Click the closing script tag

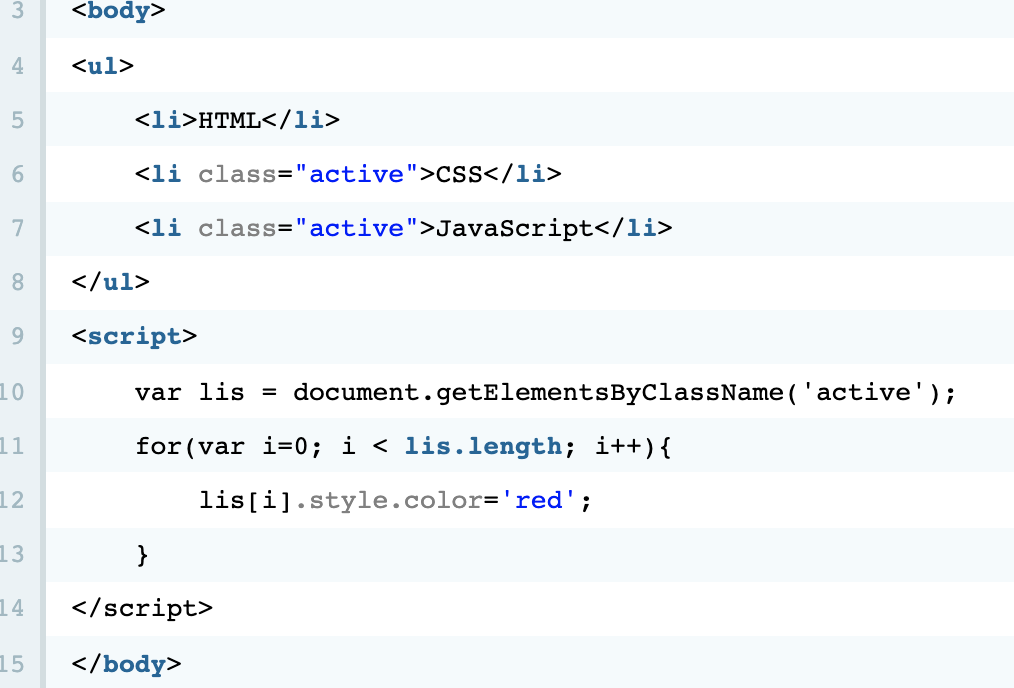(142, 608)
